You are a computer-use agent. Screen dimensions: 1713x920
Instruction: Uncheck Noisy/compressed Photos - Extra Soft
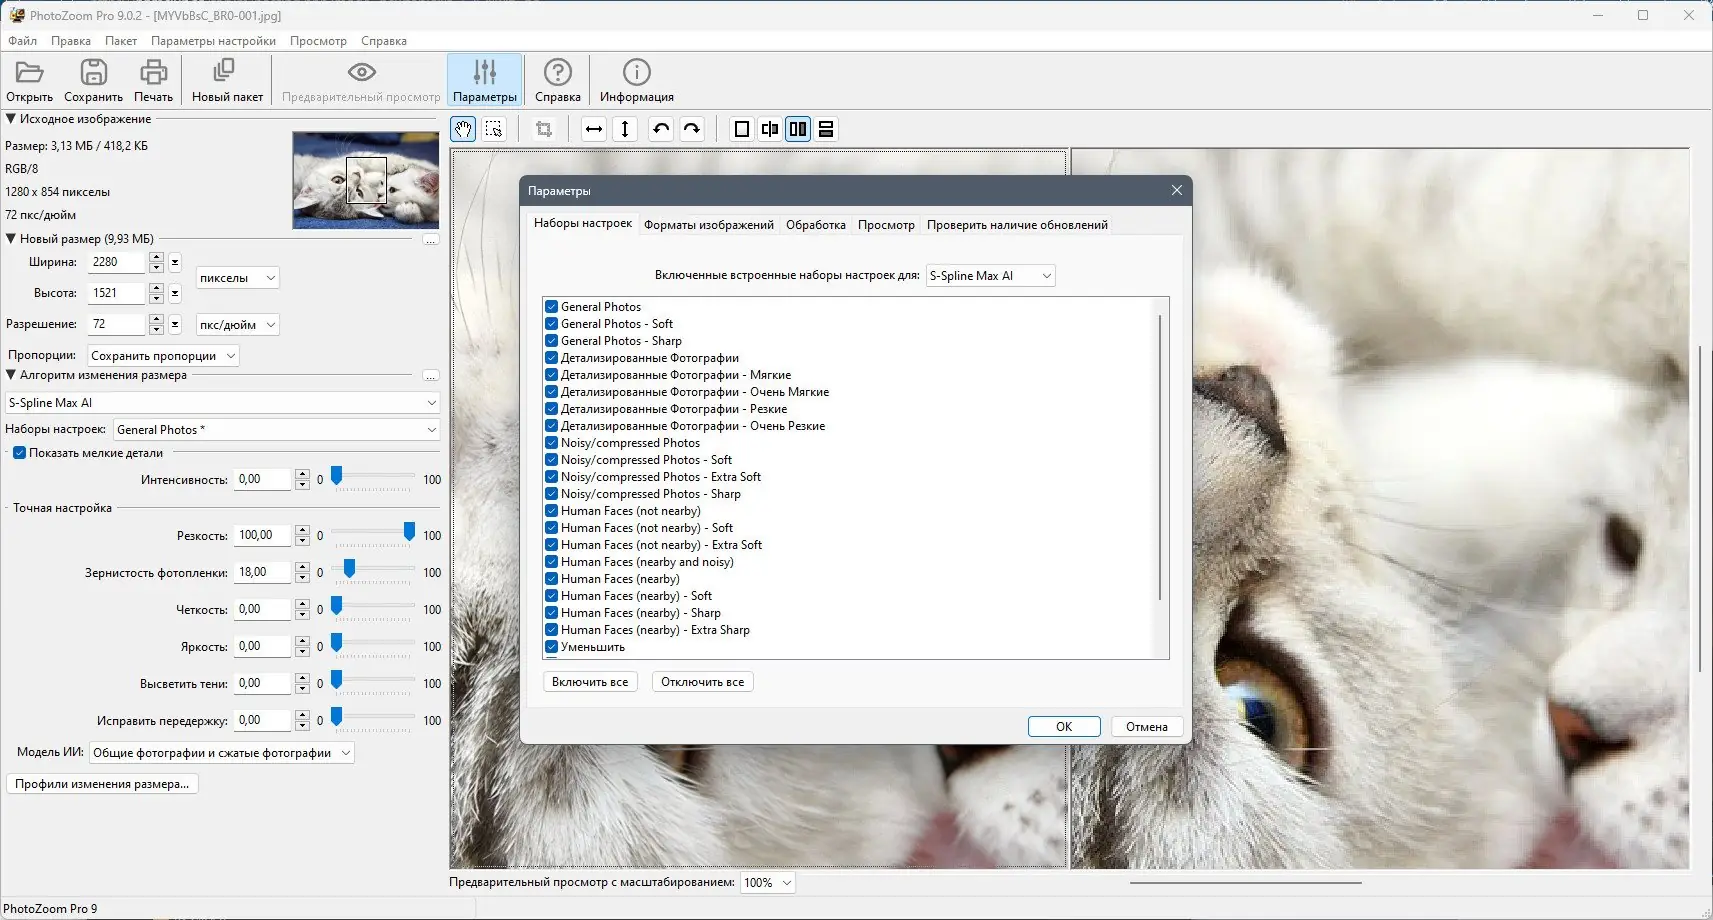[551, 477]
